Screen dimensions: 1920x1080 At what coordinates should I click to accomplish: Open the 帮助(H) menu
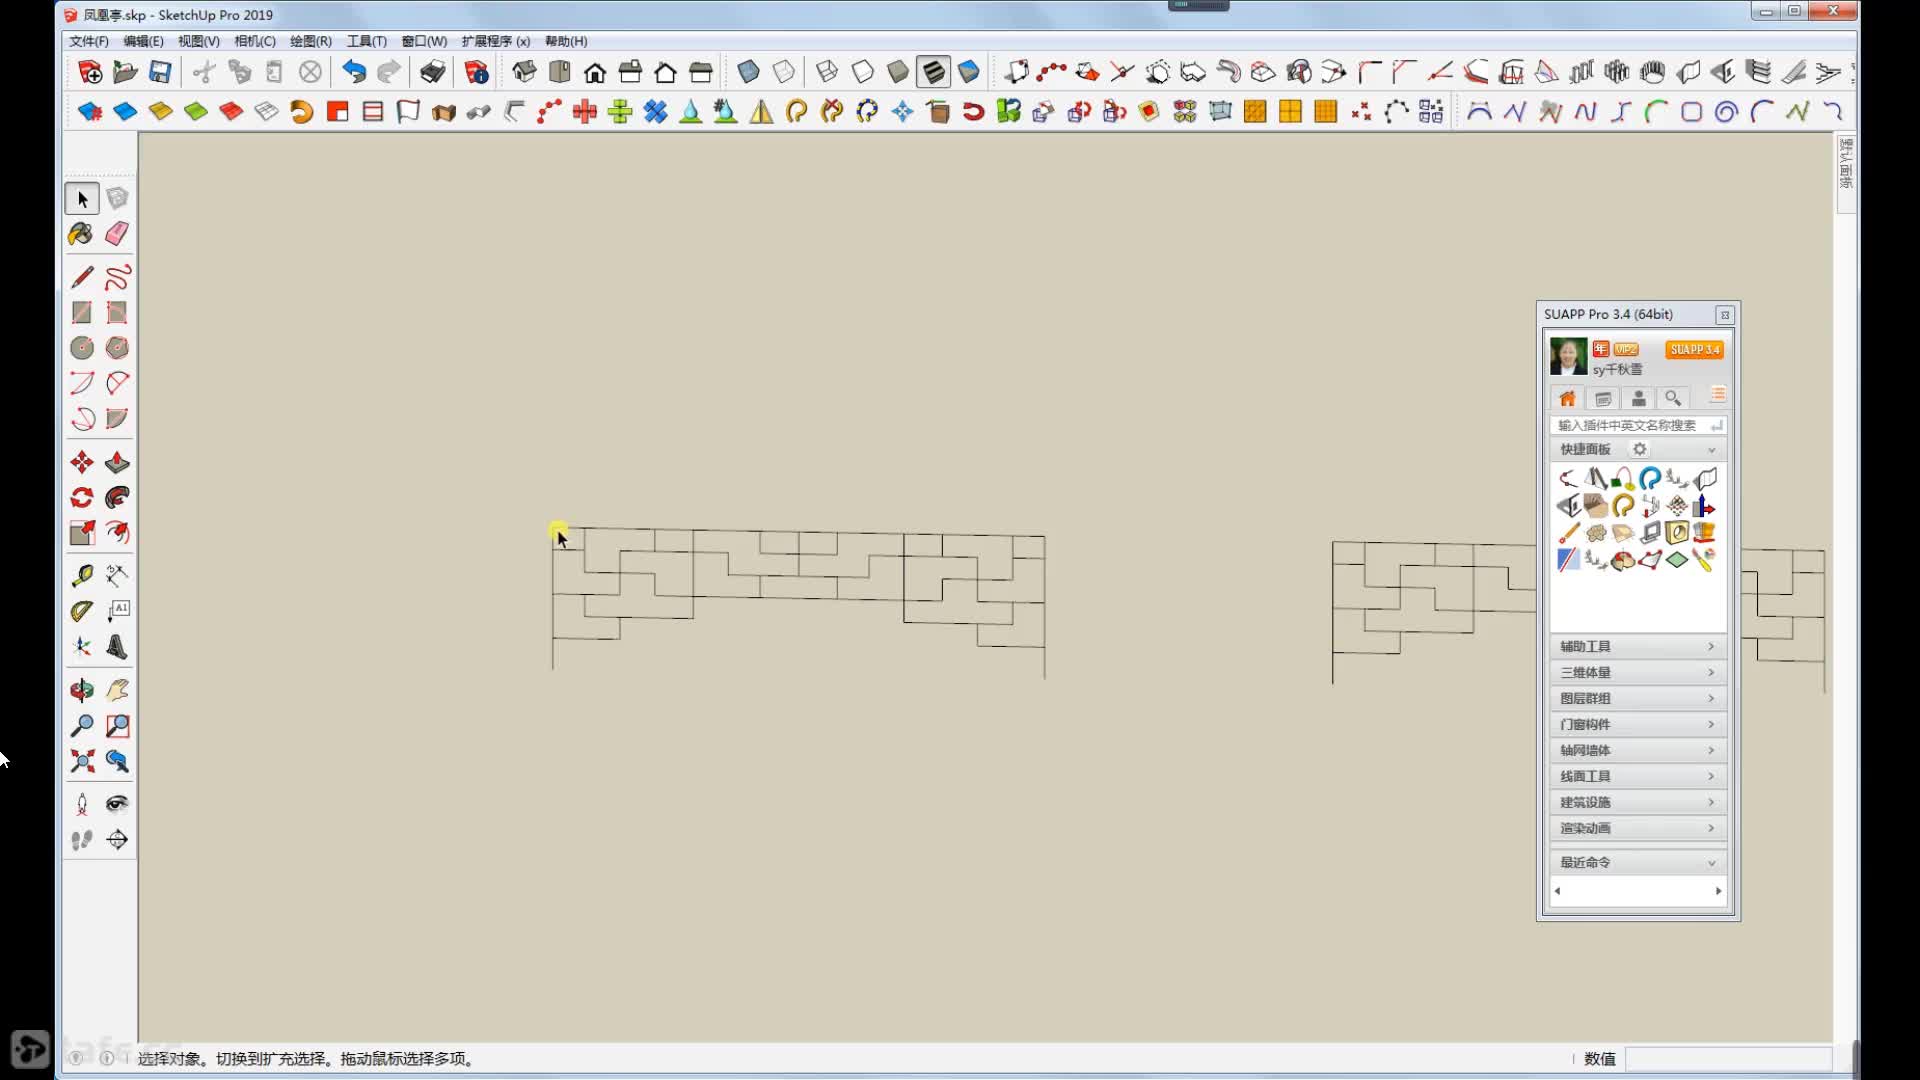tap(566, 41)
